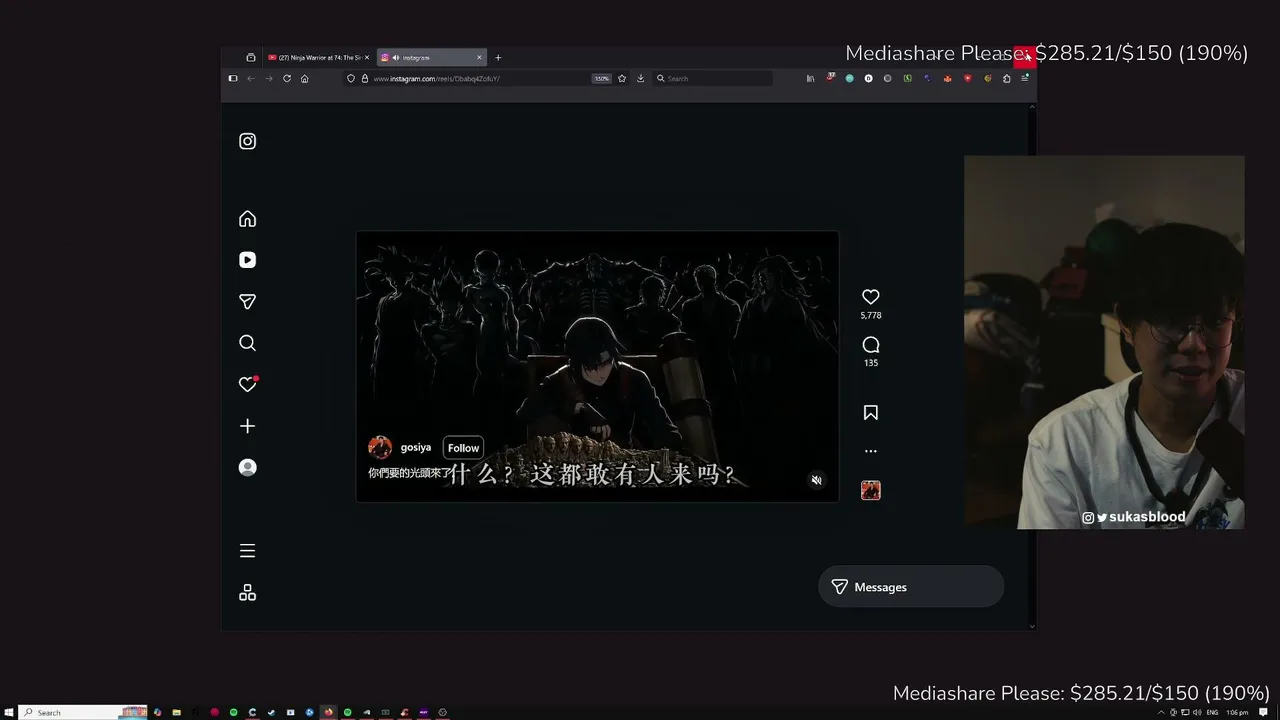The image size is (1280, 720).
Task: Open the Windows Start menu
Action: pyautogui.click(x=9, y=712)
